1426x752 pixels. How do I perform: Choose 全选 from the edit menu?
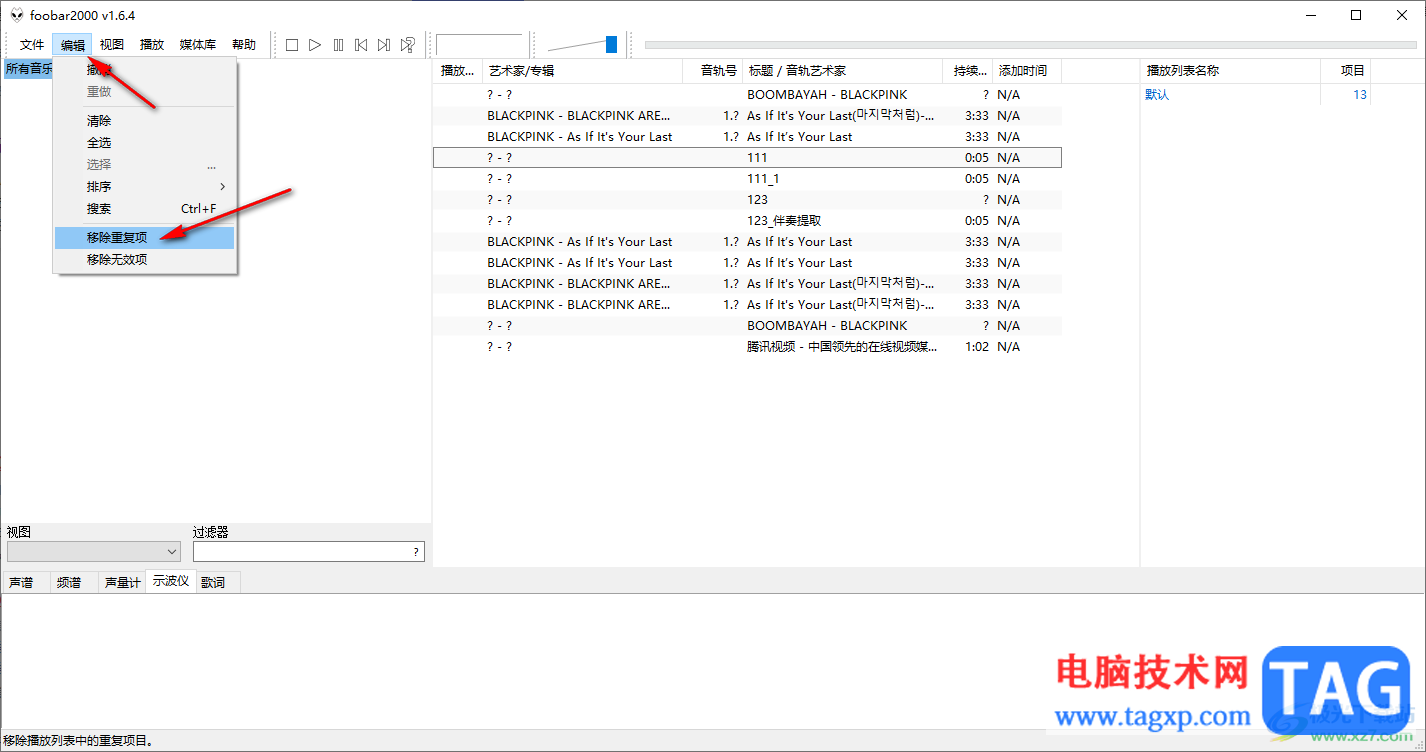[x=145, y=143]
